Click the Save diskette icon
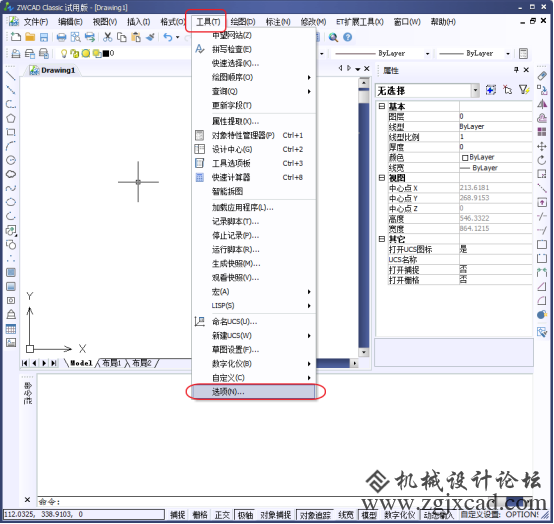Screen dimensions: 554x524 (x=44, y=37)
